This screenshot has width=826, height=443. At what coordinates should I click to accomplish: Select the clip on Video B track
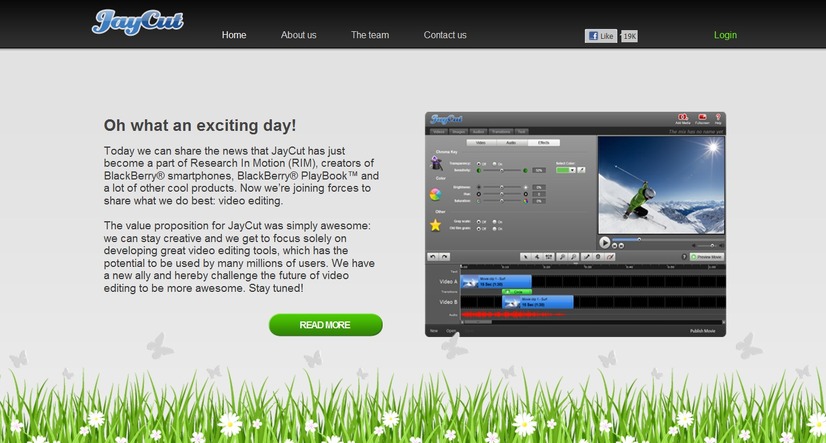click(x=538, y=302)
